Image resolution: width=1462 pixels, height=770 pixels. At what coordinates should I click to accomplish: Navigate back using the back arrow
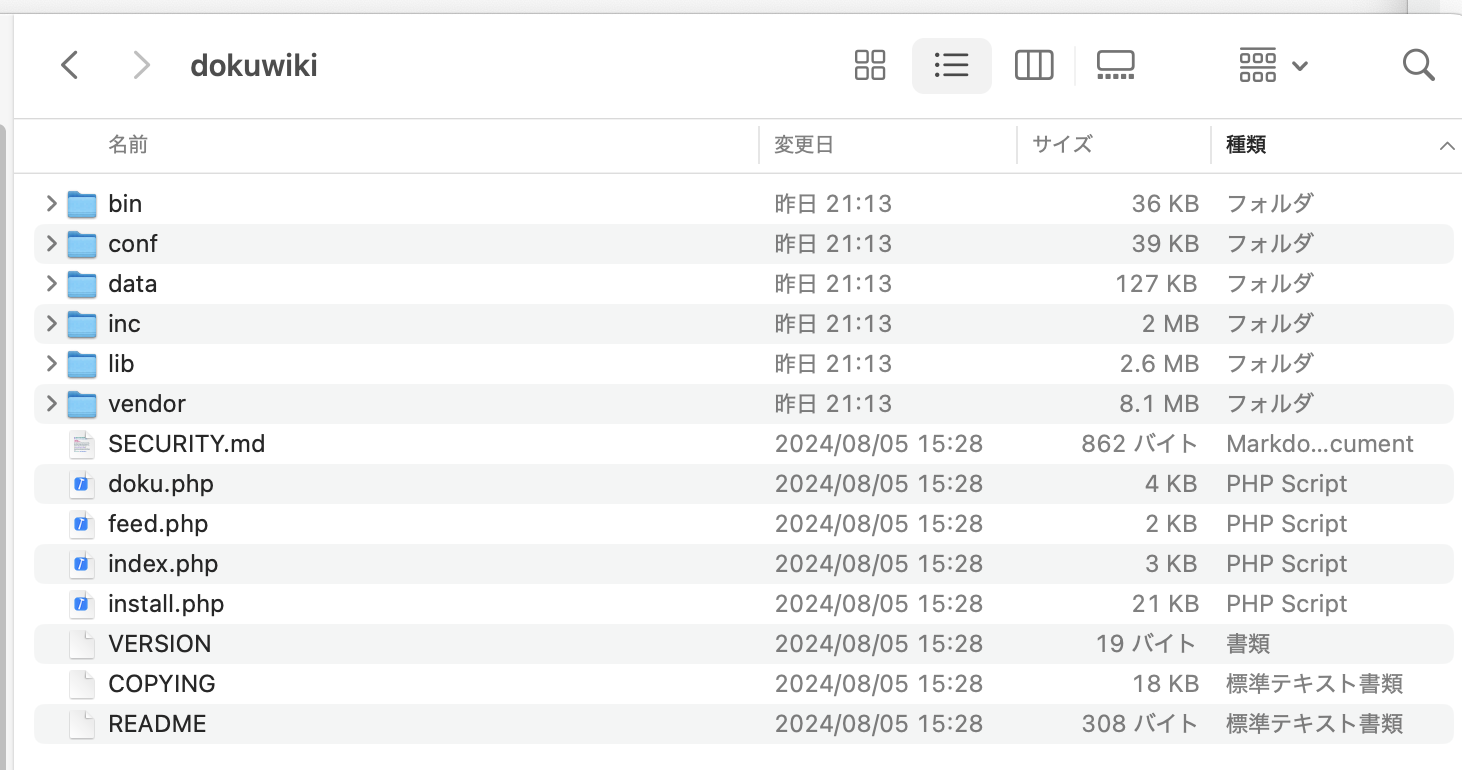pos(69,65)
